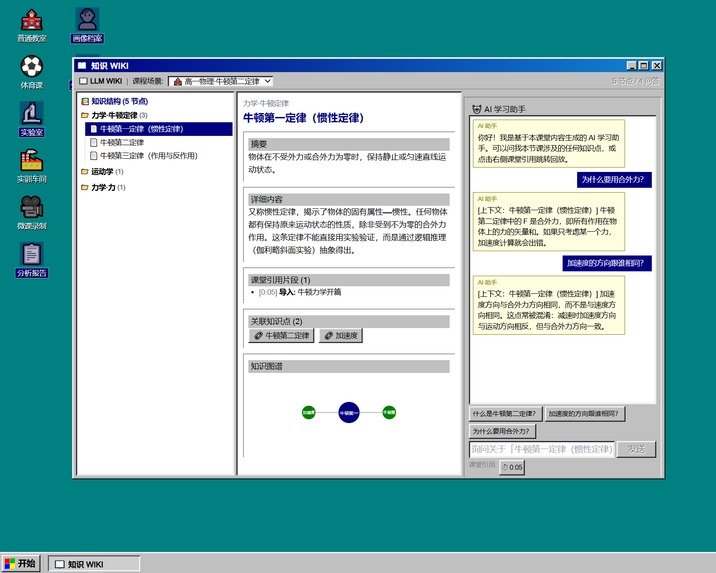Open the 分析报告 clipboard icon
Image resolution: width=716 pixels, height=573 pixels.
(x=32, y=260)
